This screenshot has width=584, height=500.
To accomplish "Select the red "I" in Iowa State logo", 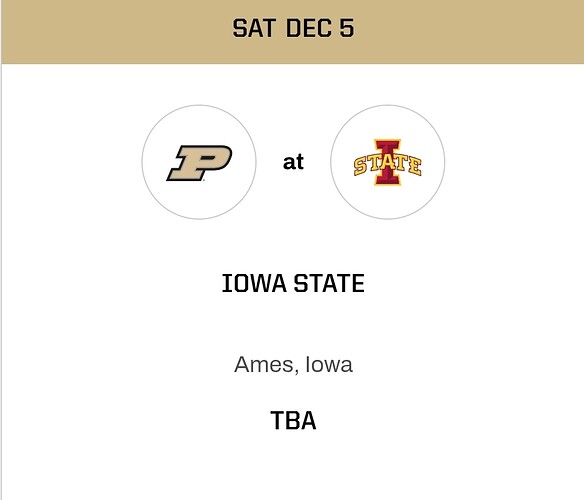I will click(388, 162).
